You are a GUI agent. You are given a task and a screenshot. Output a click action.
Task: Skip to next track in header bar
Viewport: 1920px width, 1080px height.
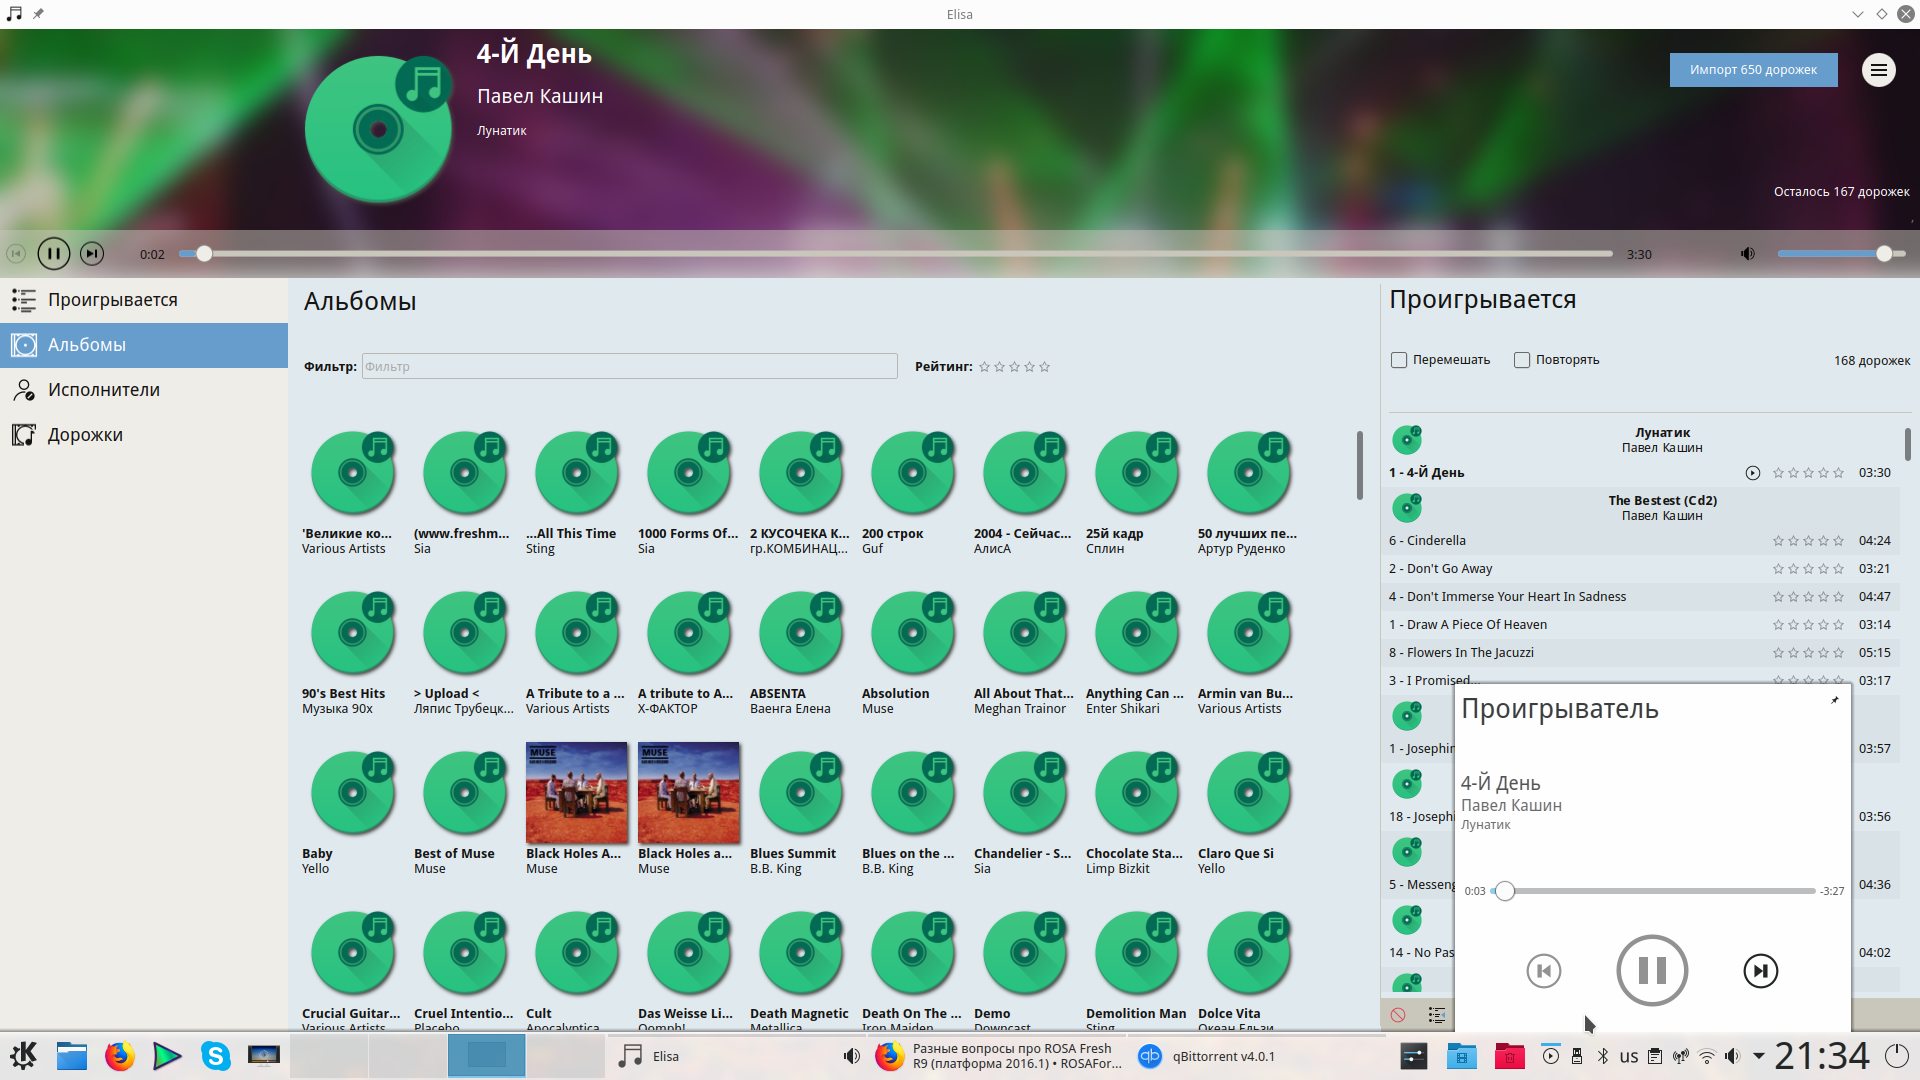92,254
